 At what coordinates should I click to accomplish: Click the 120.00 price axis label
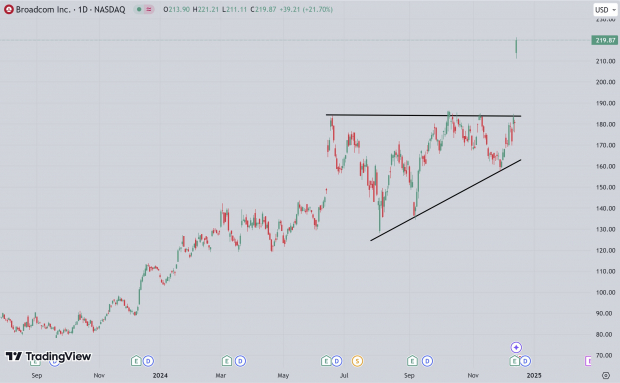pyautogui.click(x=605, y=250)
